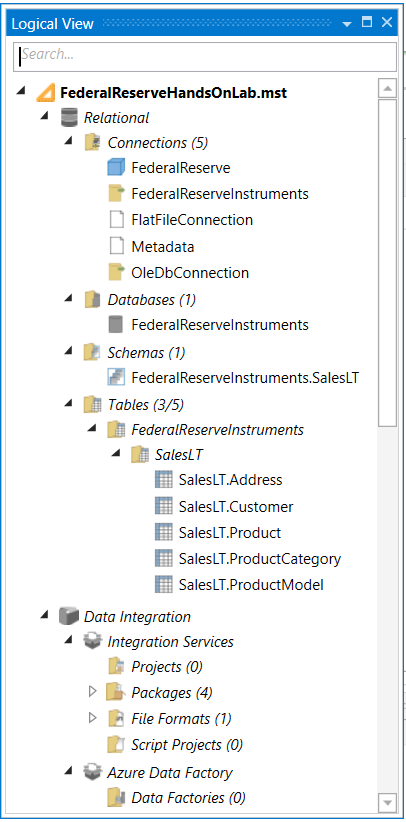Collapse the Tables (3/5) node
Image resolution: width=406 pixels, height=822 pixels.
point(68,402)
